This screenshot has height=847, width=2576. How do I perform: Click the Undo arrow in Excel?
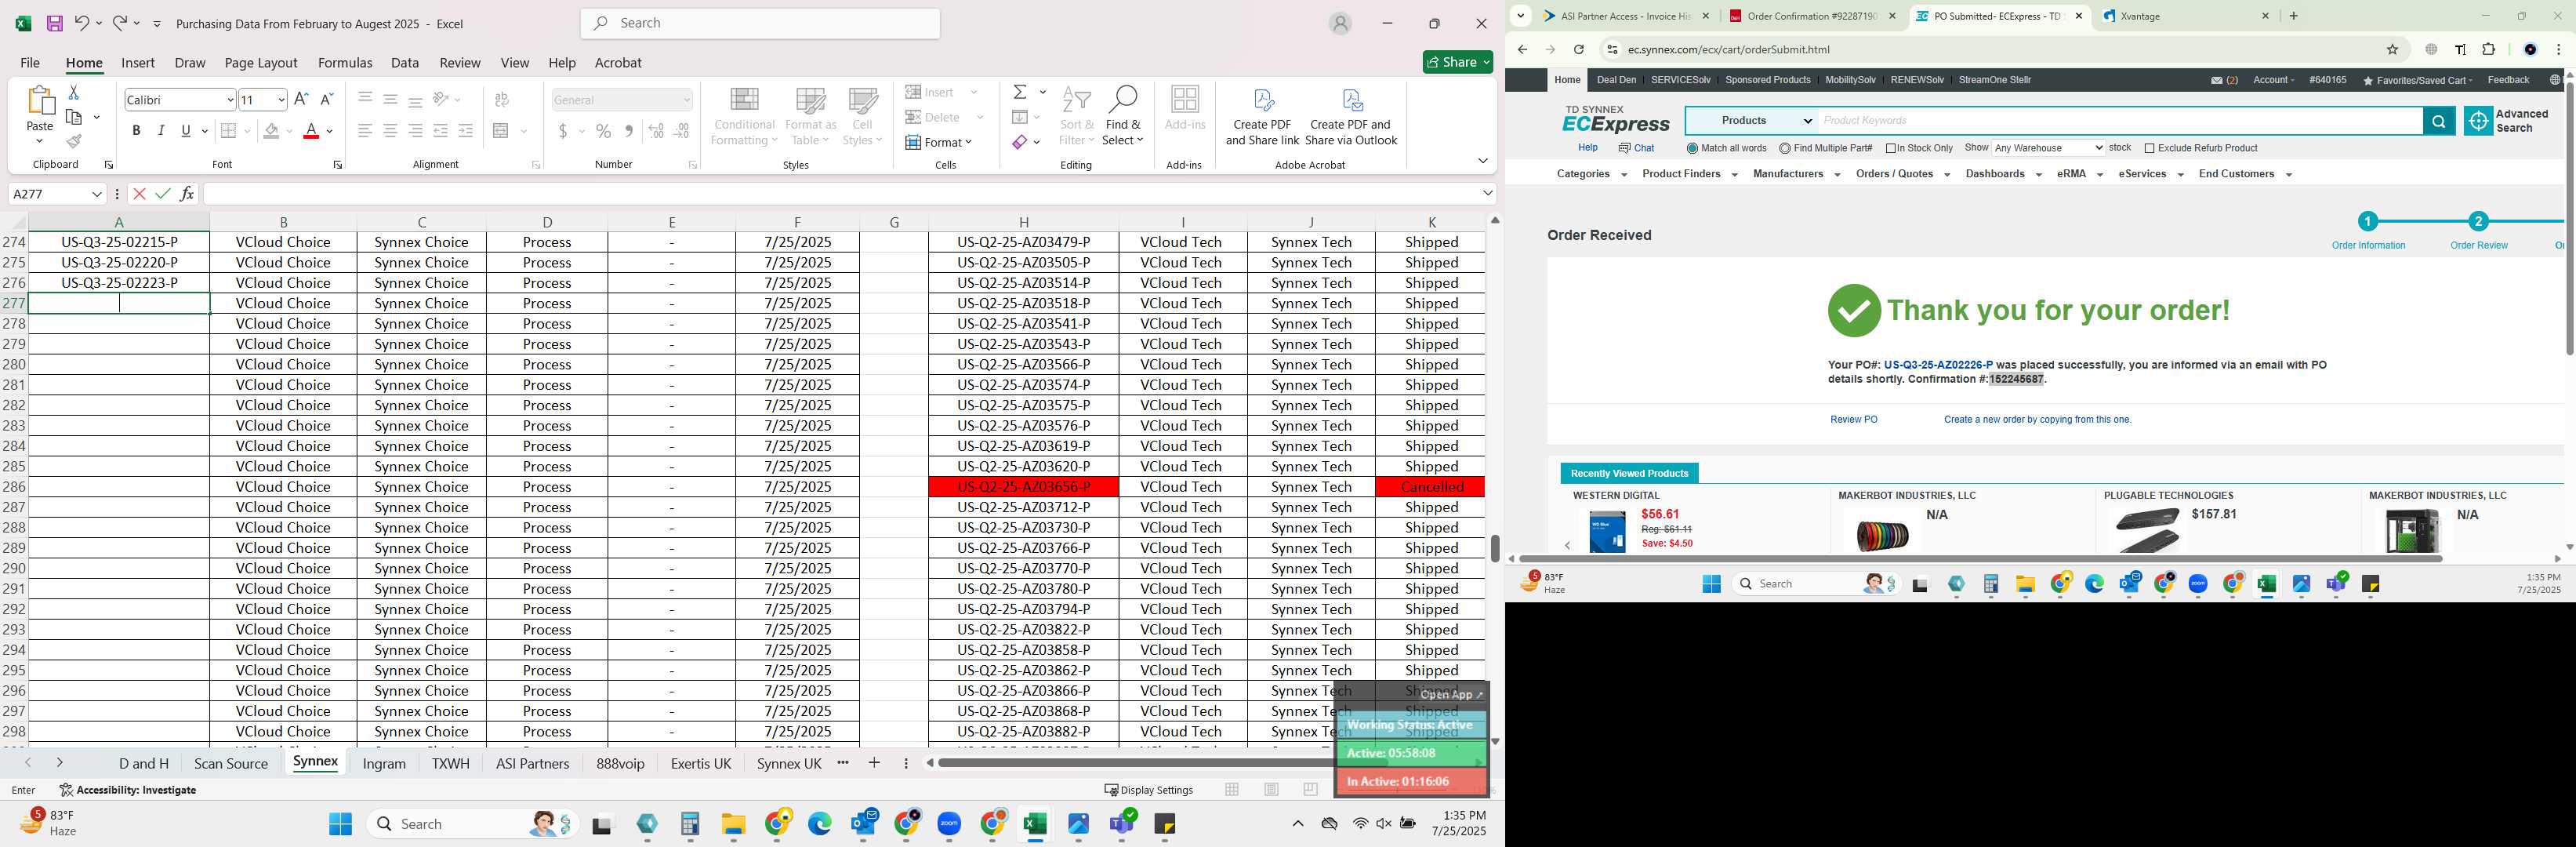pyautogui.click(x=82, y=23)
